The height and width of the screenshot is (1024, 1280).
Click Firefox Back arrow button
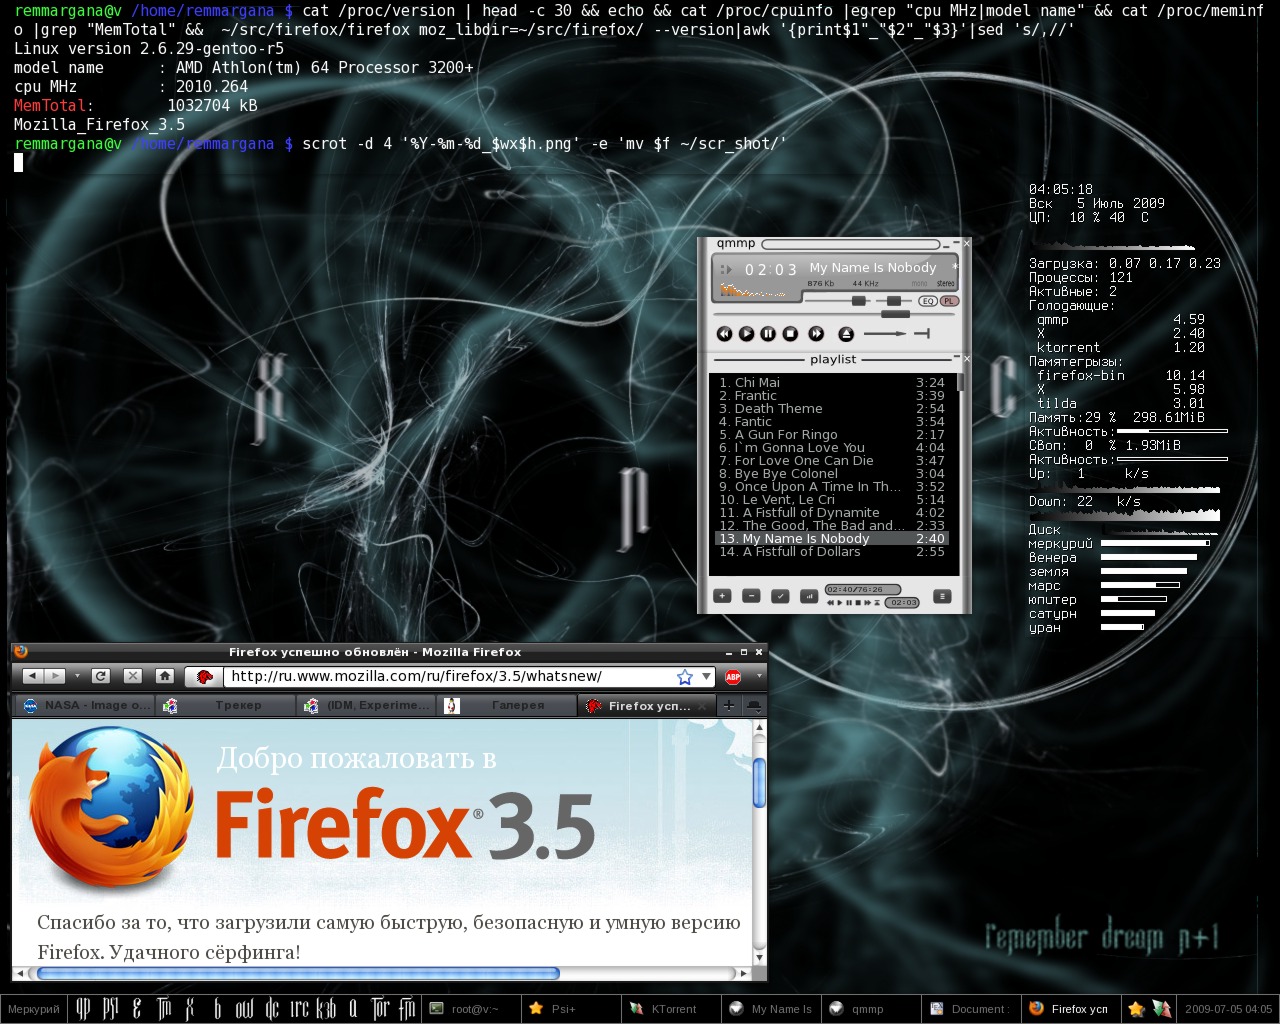pos(33,676)
